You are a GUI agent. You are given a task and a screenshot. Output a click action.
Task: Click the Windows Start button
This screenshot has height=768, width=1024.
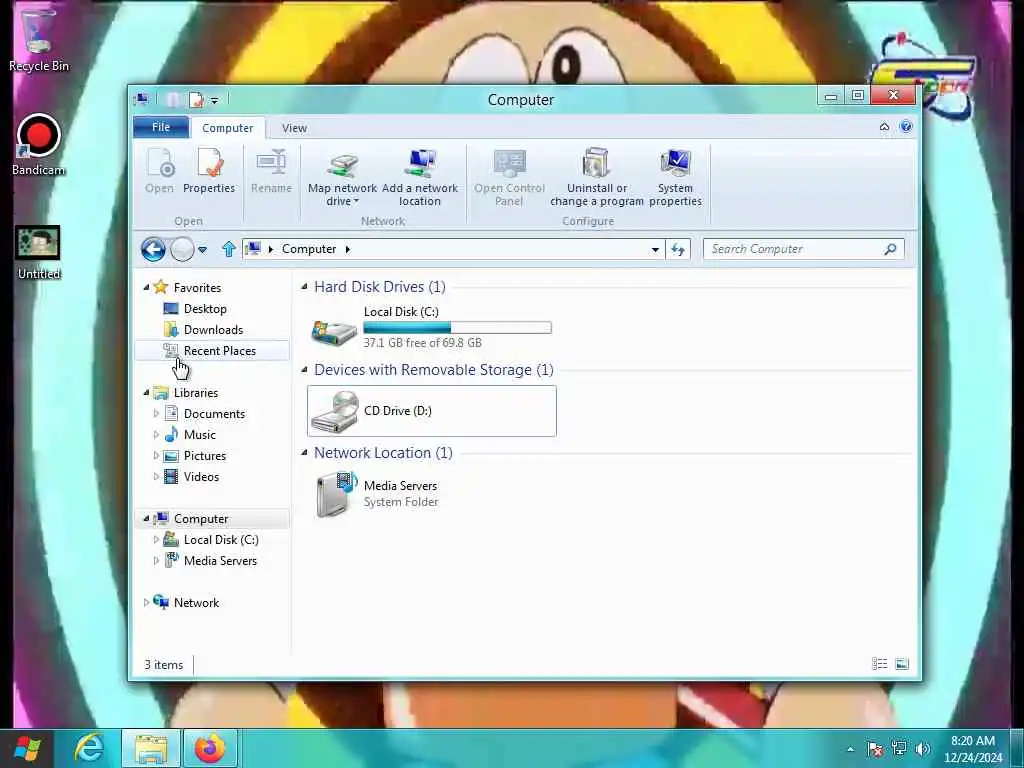(27, 748)
